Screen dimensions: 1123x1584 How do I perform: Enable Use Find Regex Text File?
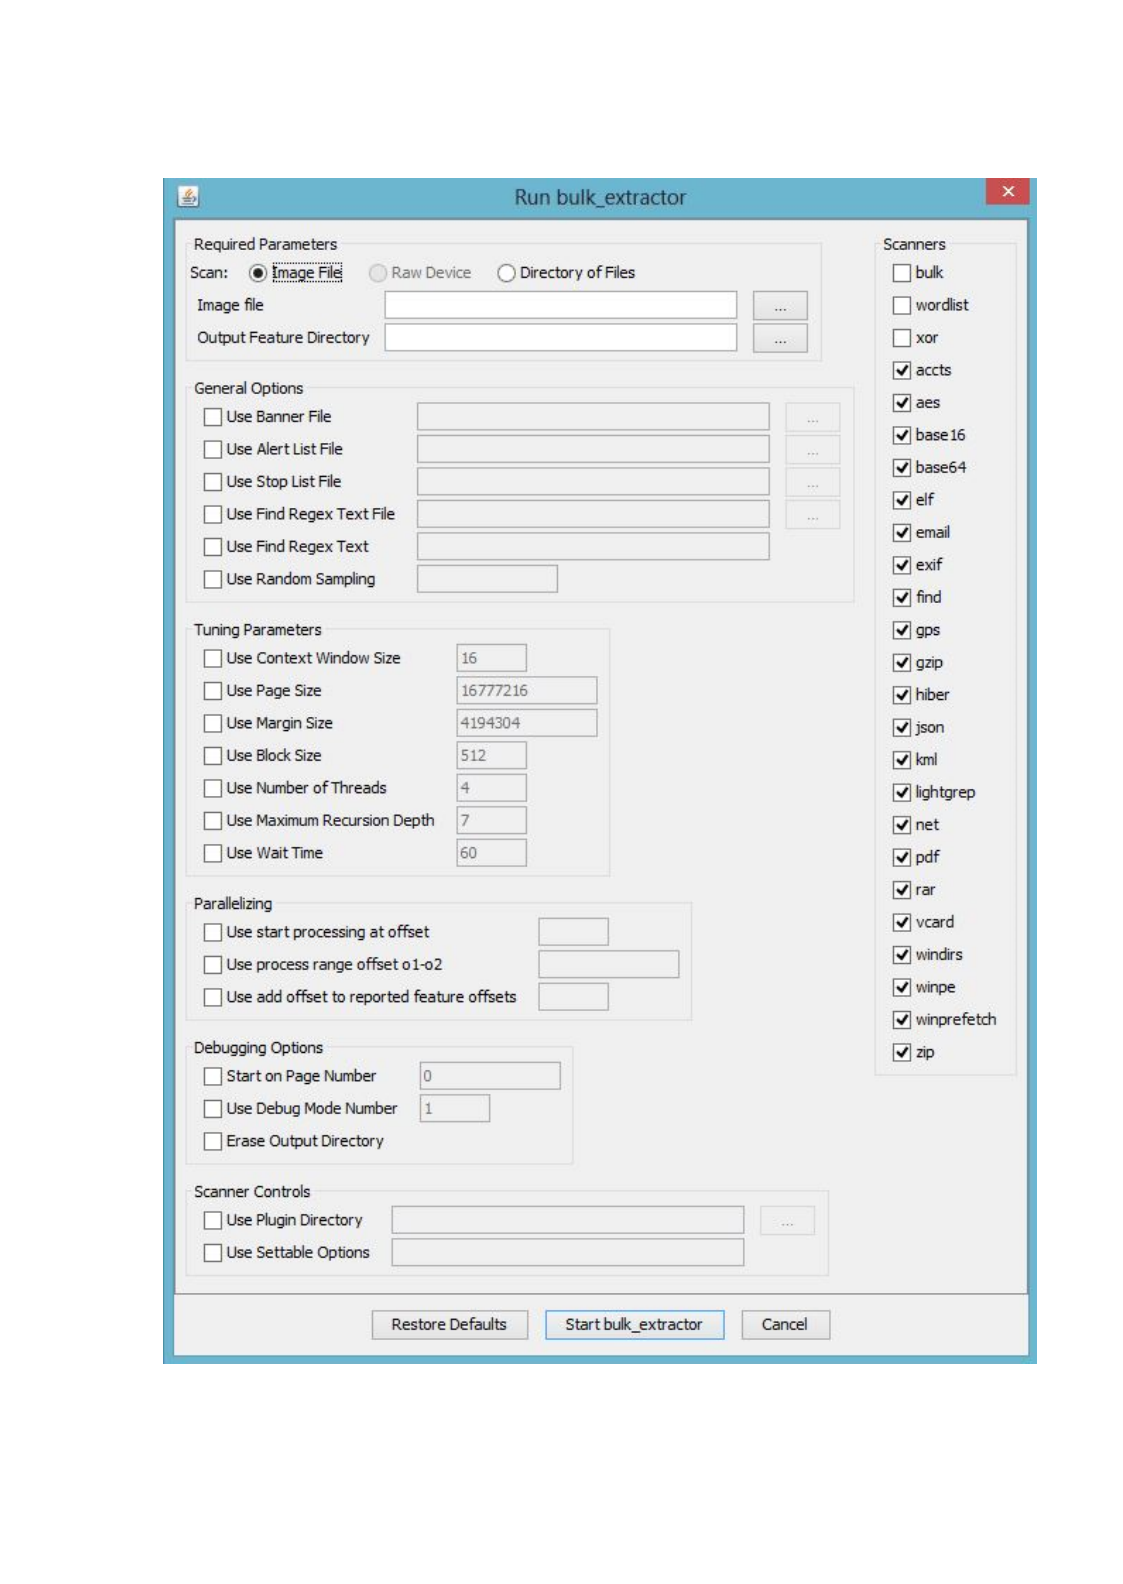[212, 514]
